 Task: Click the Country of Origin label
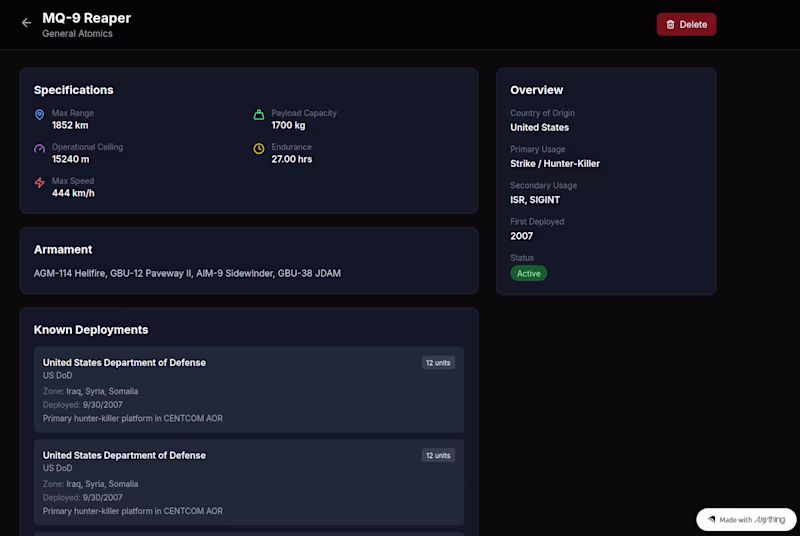click(542, 113)
